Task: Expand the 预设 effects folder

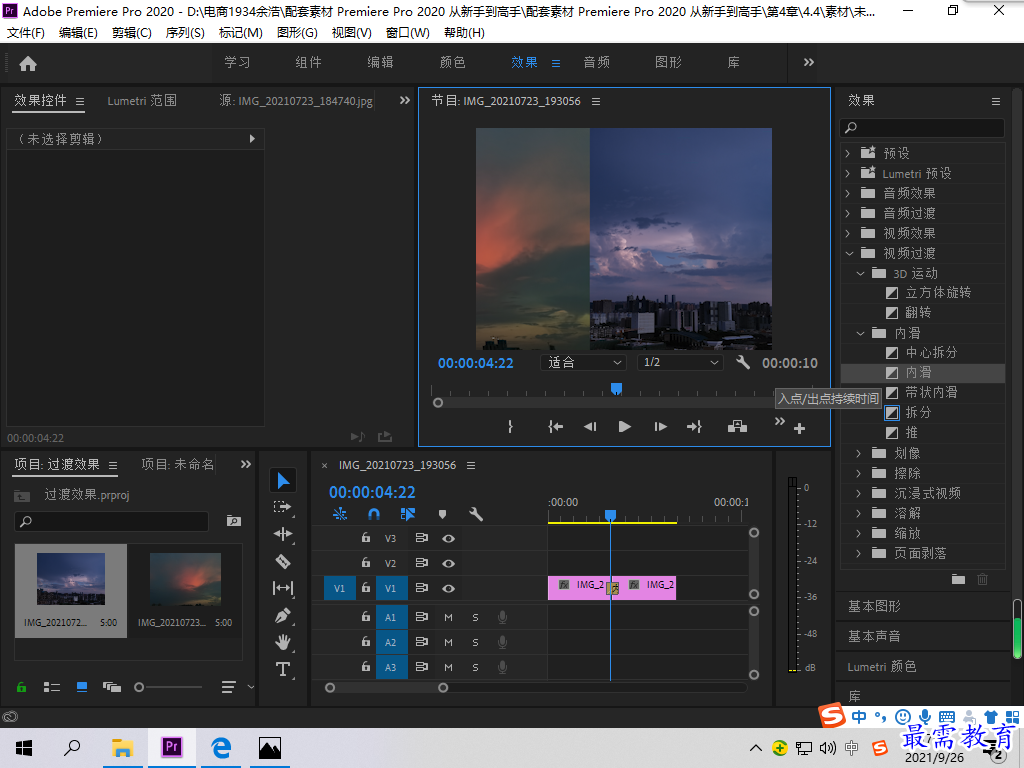Action: point(848,153)
